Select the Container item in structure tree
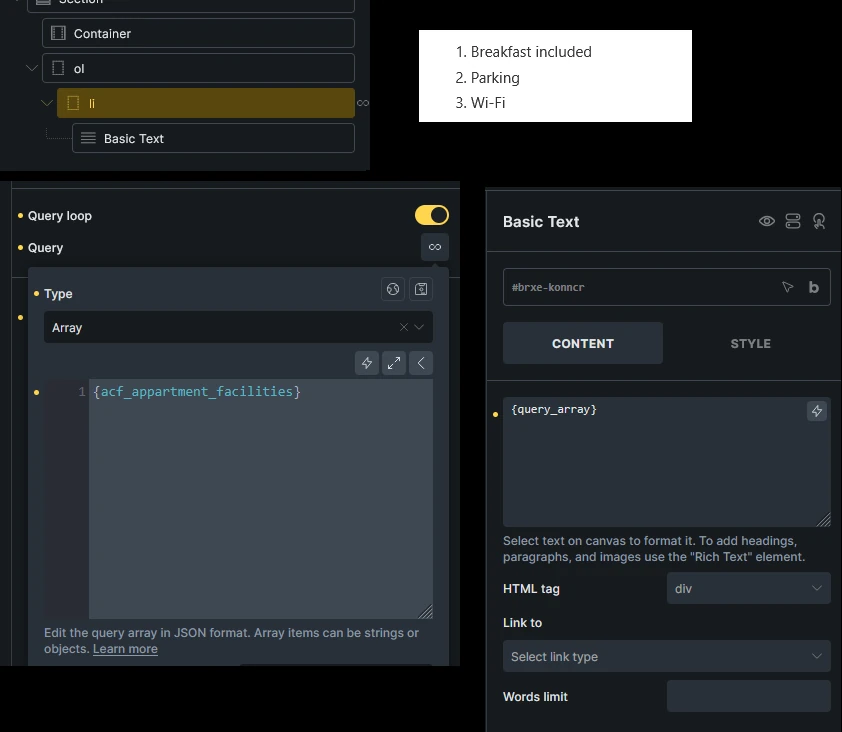Image resolution: width=842 pixels, height=732 pixels. coord(198,33)
